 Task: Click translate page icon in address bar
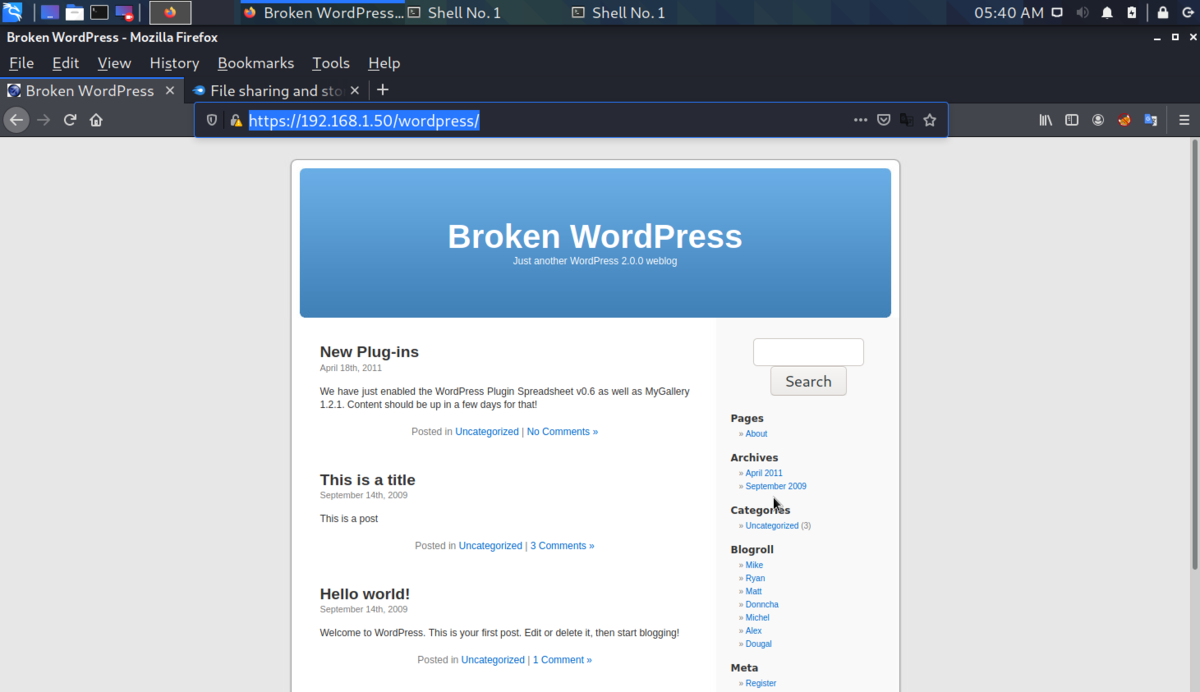[906, 120]
